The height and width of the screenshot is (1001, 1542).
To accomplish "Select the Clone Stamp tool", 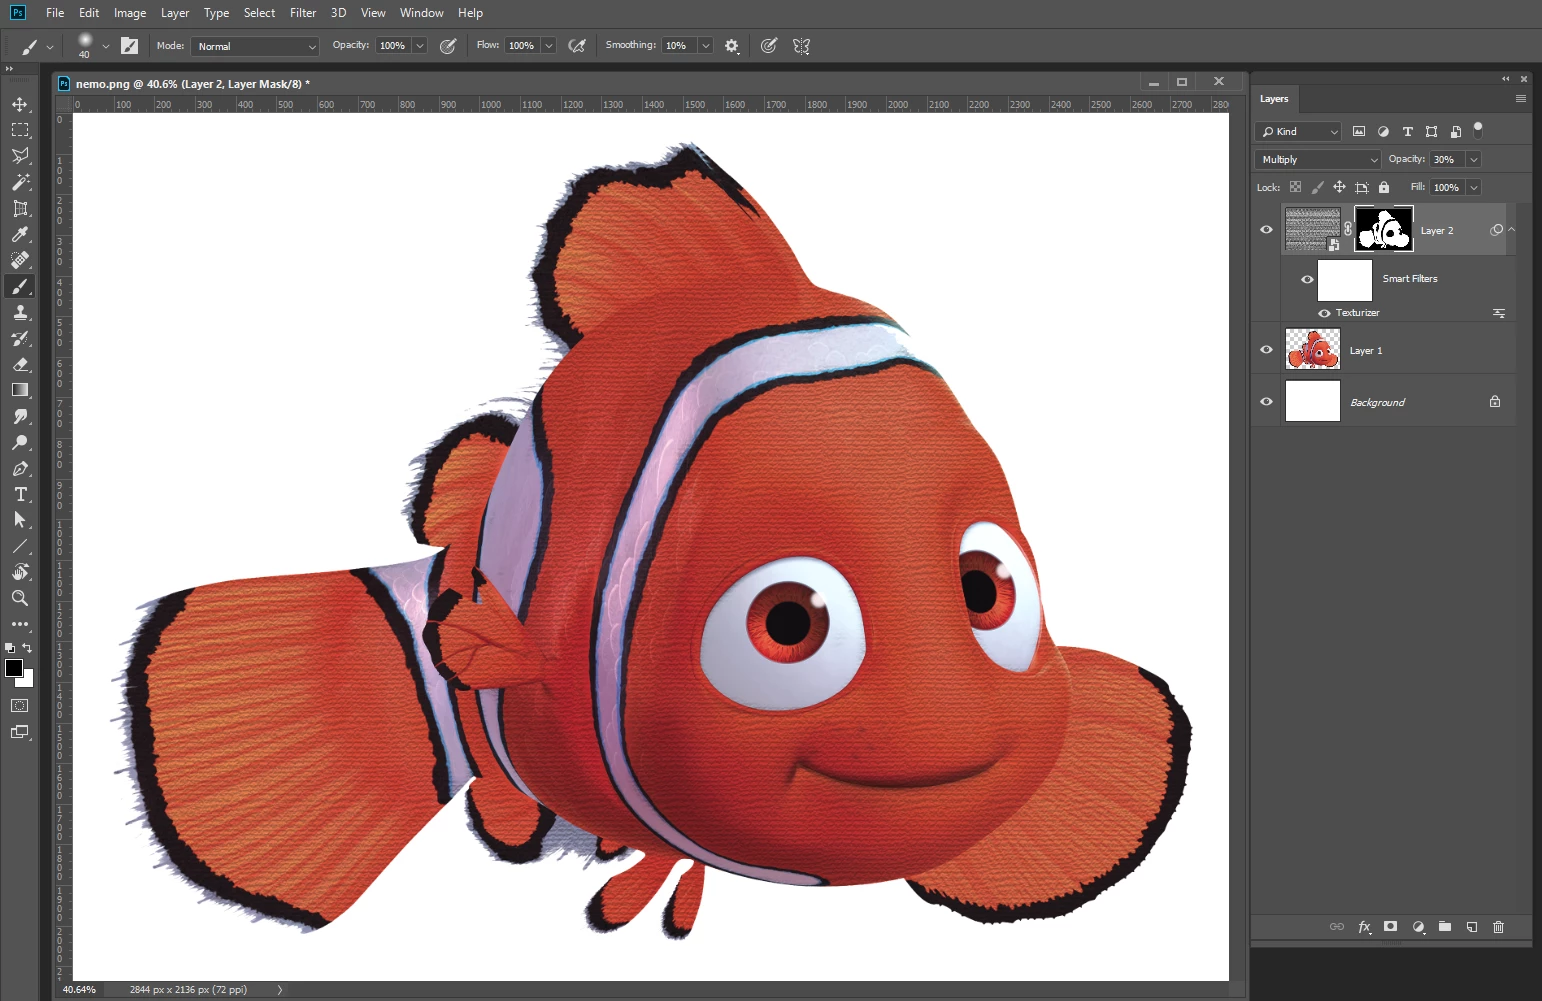I will (20, 312).
